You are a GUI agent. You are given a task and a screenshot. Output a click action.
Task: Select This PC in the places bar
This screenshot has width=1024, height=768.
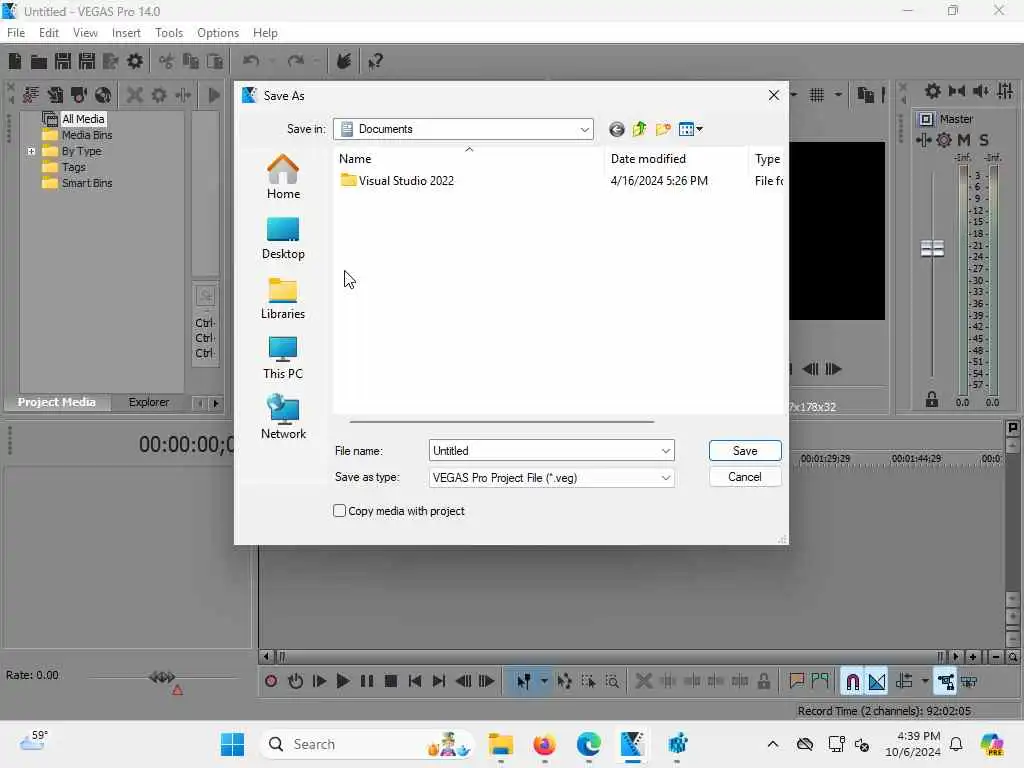tap(283, 358)
